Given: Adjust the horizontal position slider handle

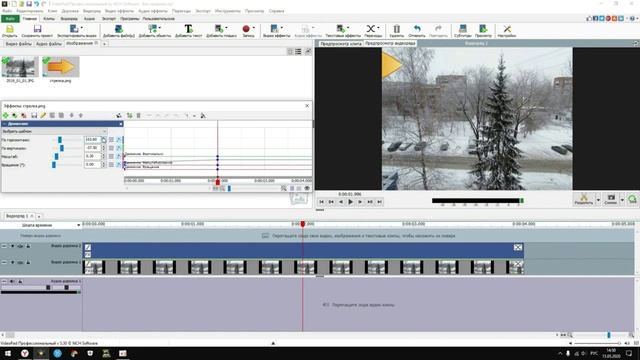Looking at the screenshot, I should pos(60,140).
